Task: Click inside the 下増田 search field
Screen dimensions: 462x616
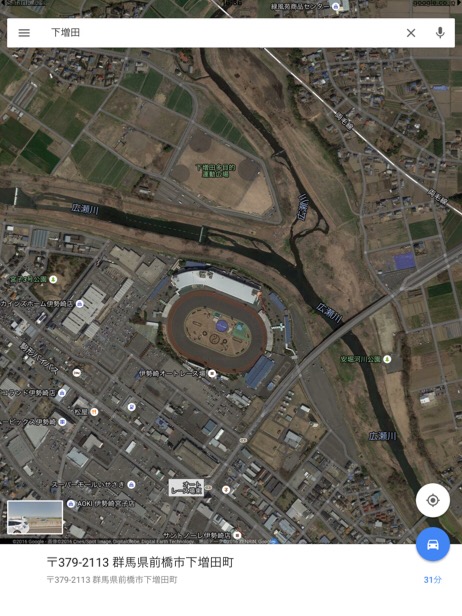Action: click(x=220, y=33)
